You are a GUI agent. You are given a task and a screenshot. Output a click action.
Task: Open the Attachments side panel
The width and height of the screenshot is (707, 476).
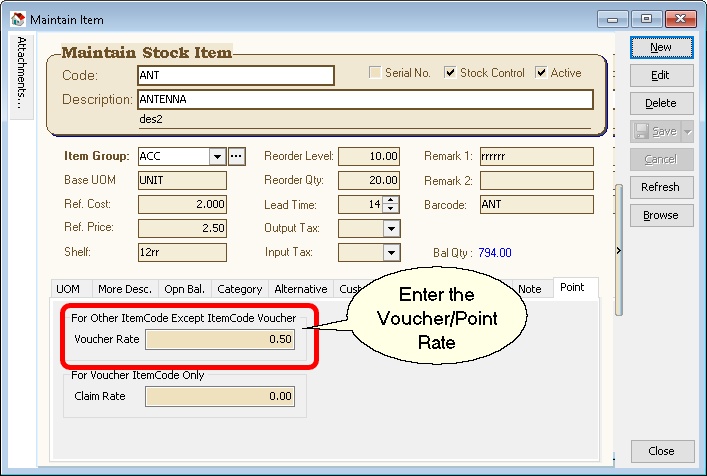22,72
